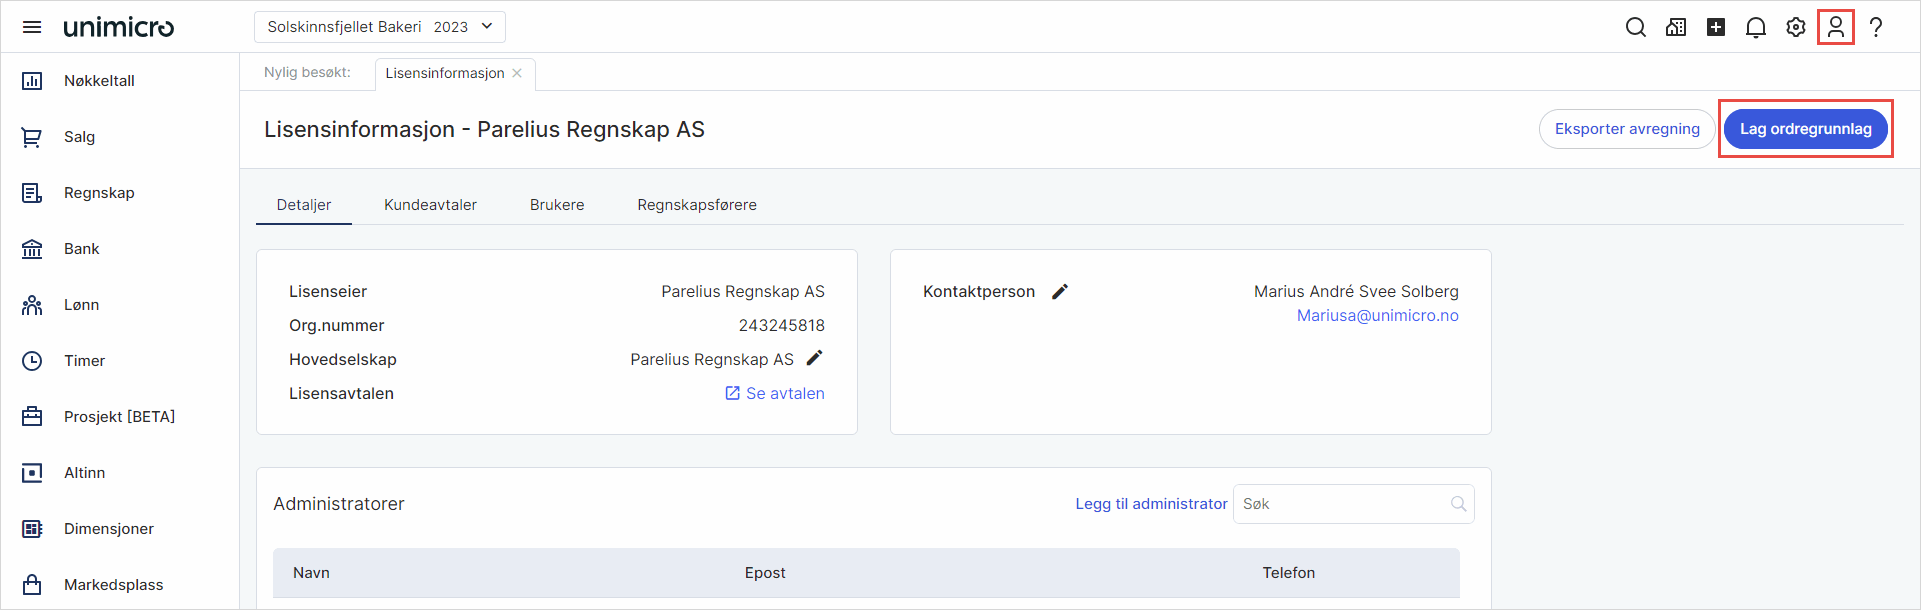Screen dimensions: 1921x610
Task: Open the settings gear icon
Action: click(x=1795, y=27)
